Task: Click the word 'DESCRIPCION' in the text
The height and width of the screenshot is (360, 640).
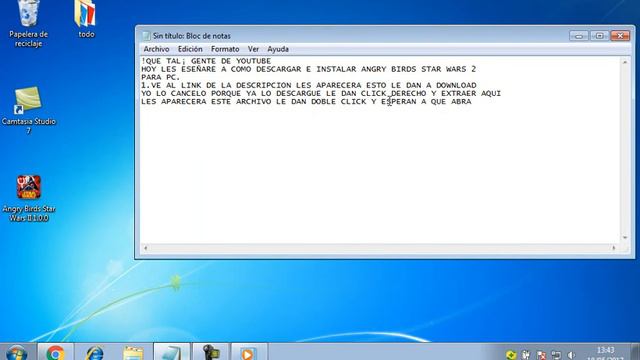Action: tap(263, 85)
